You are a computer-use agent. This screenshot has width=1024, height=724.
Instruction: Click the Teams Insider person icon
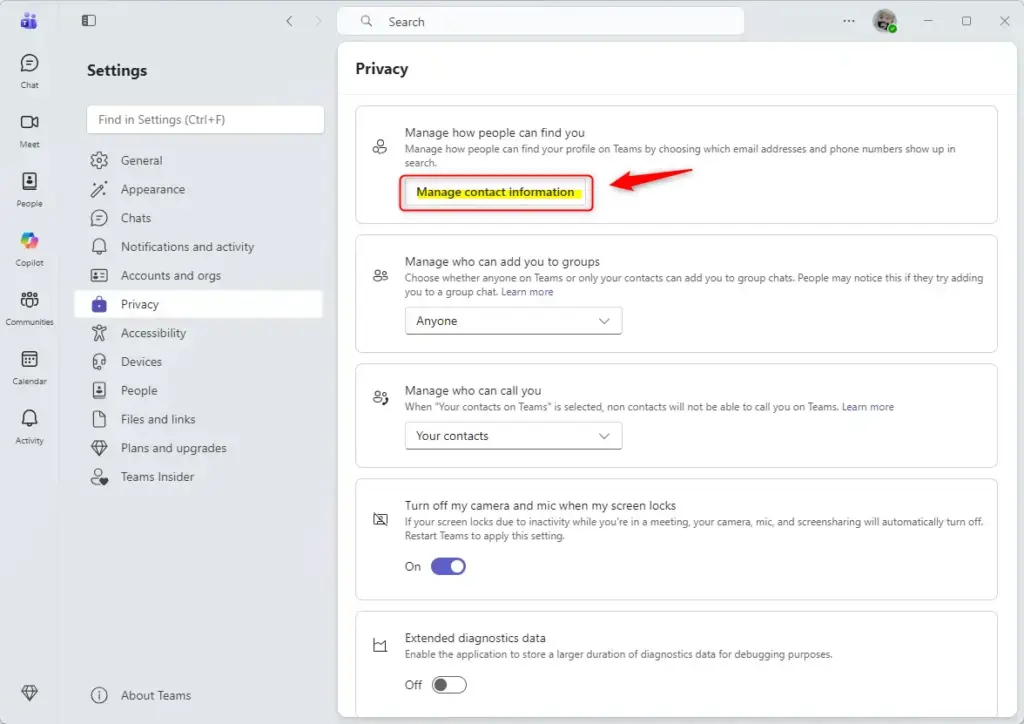(99, 477)
